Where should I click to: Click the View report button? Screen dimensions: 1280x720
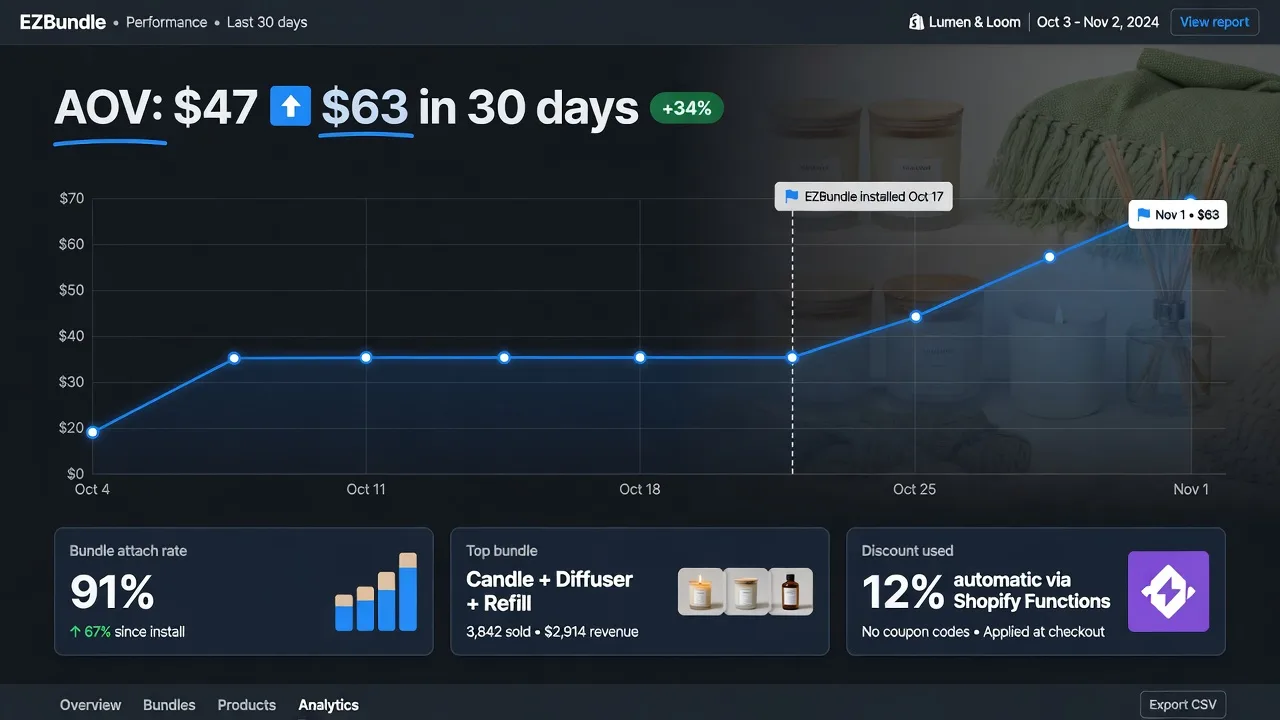pyautogui.click(x=1214, y=22)
